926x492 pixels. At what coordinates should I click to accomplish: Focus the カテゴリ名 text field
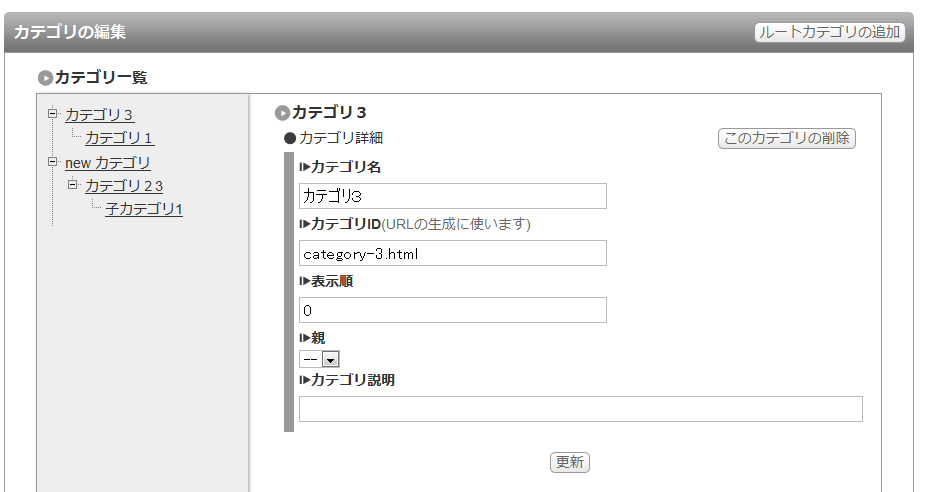453,196
